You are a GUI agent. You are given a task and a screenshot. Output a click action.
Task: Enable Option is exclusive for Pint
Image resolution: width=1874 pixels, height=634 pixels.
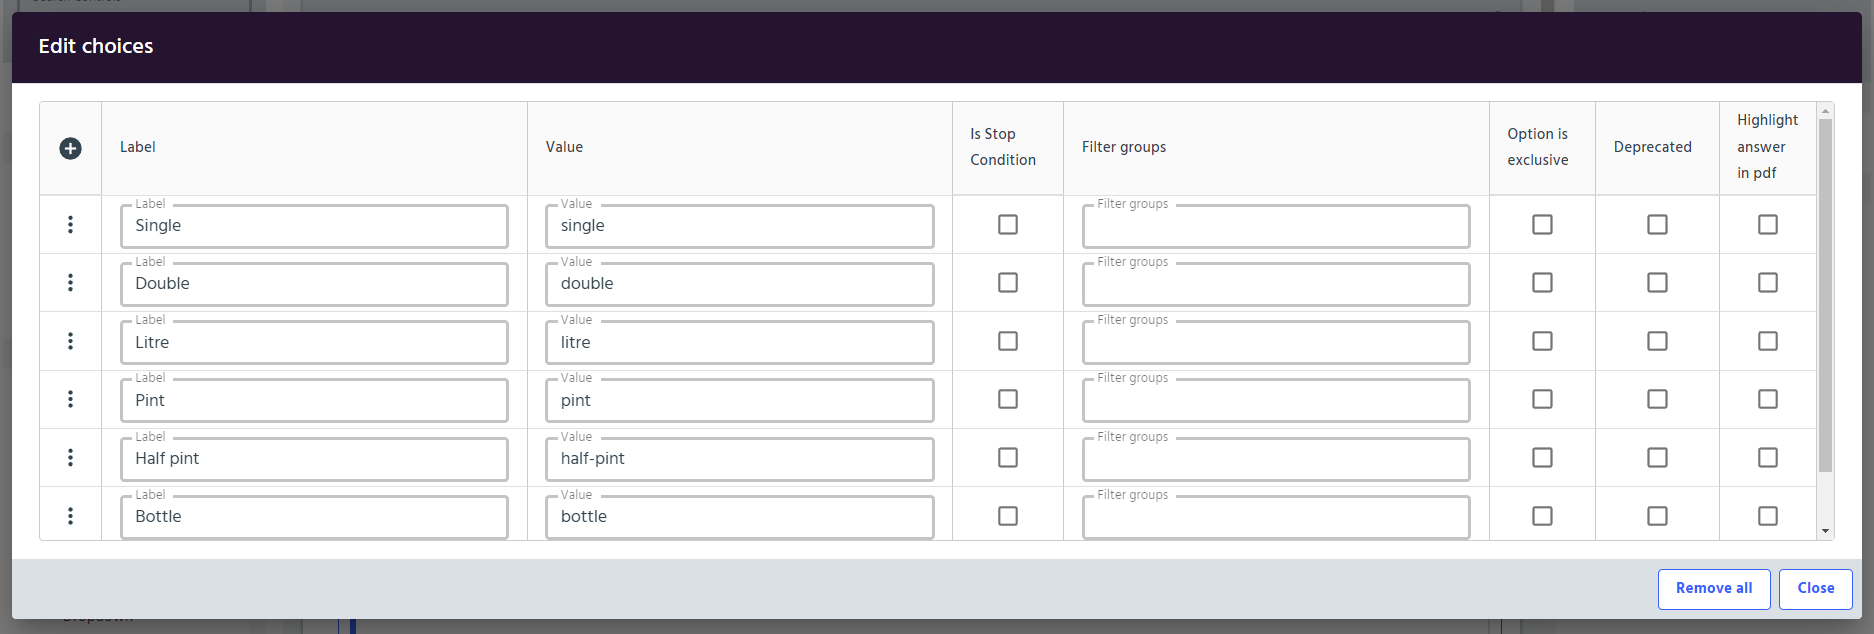[1542, 399]
